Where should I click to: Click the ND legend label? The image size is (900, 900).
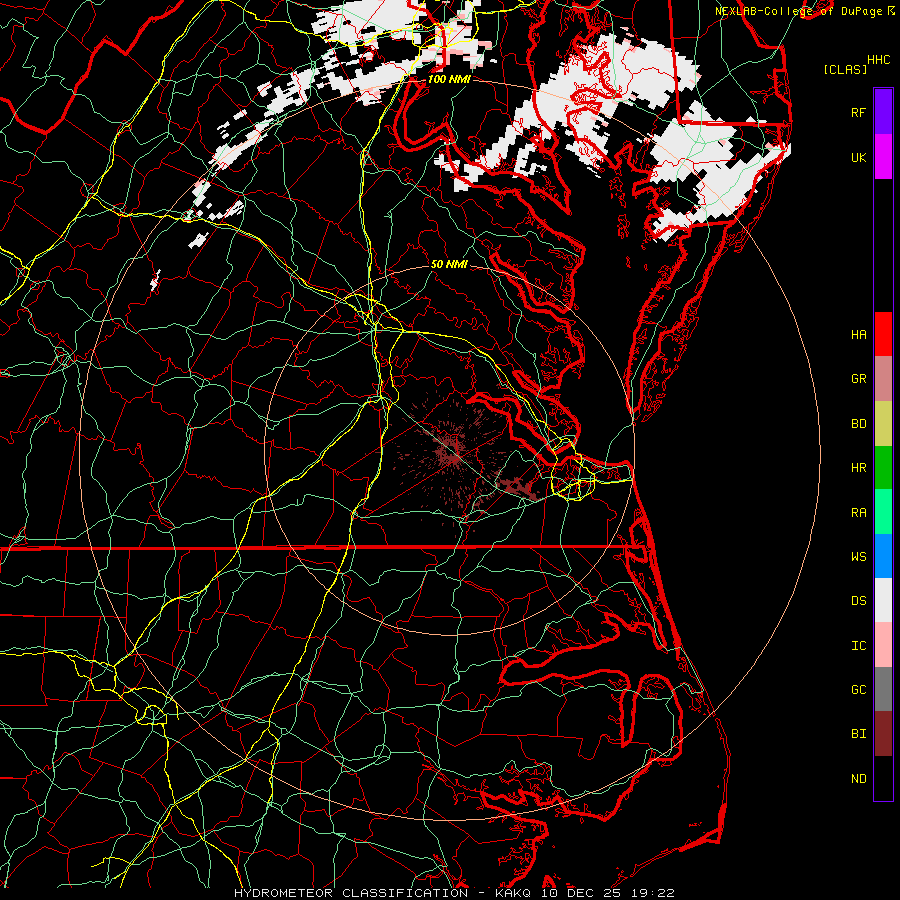(x=858, y=779)
